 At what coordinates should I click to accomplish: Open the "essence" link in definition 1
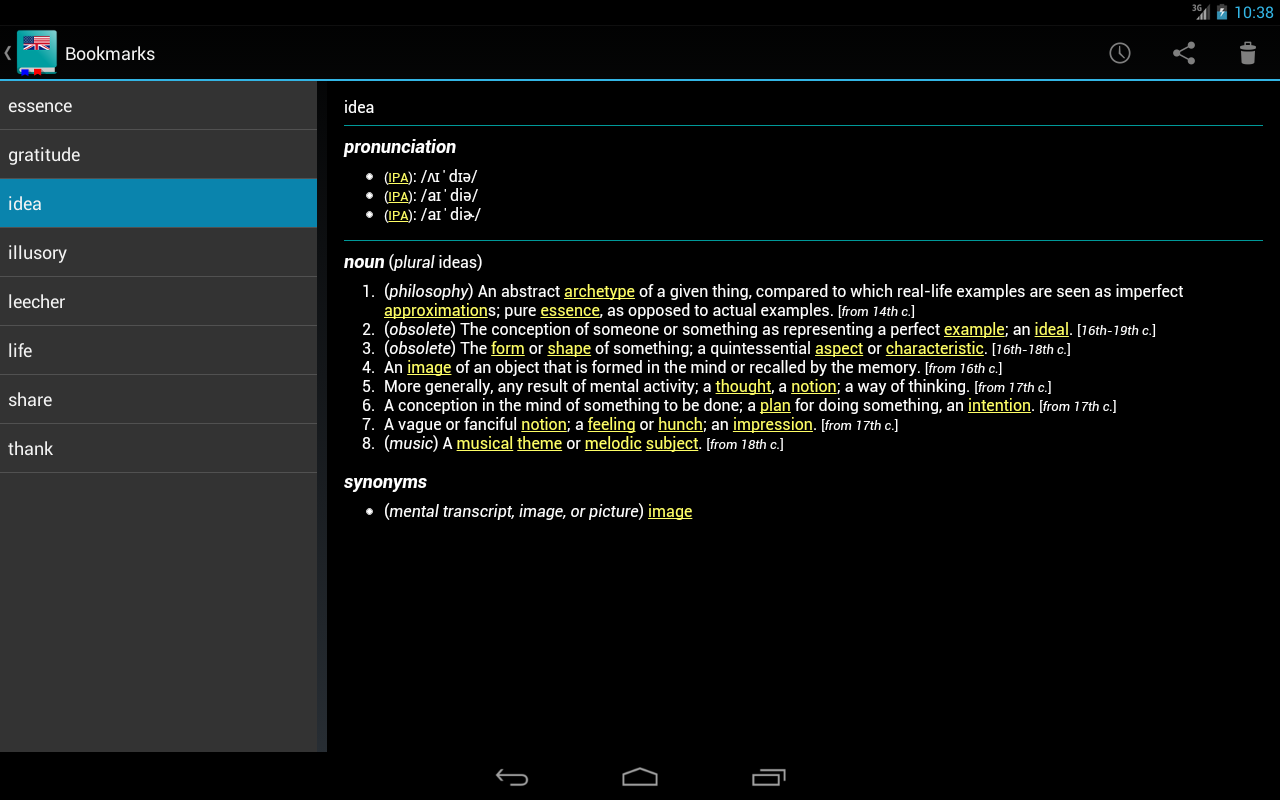tap(570, 311)
